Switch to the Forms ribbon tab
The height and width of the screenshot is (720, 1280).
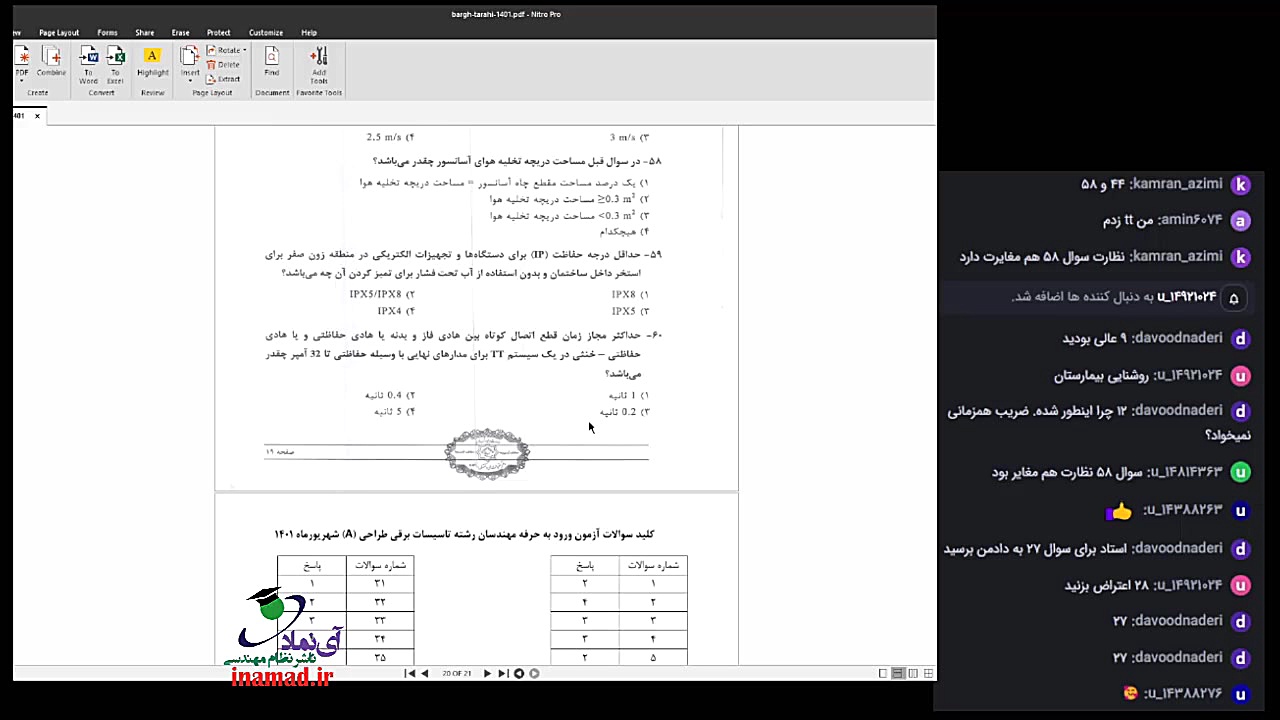tap(107, 32)
